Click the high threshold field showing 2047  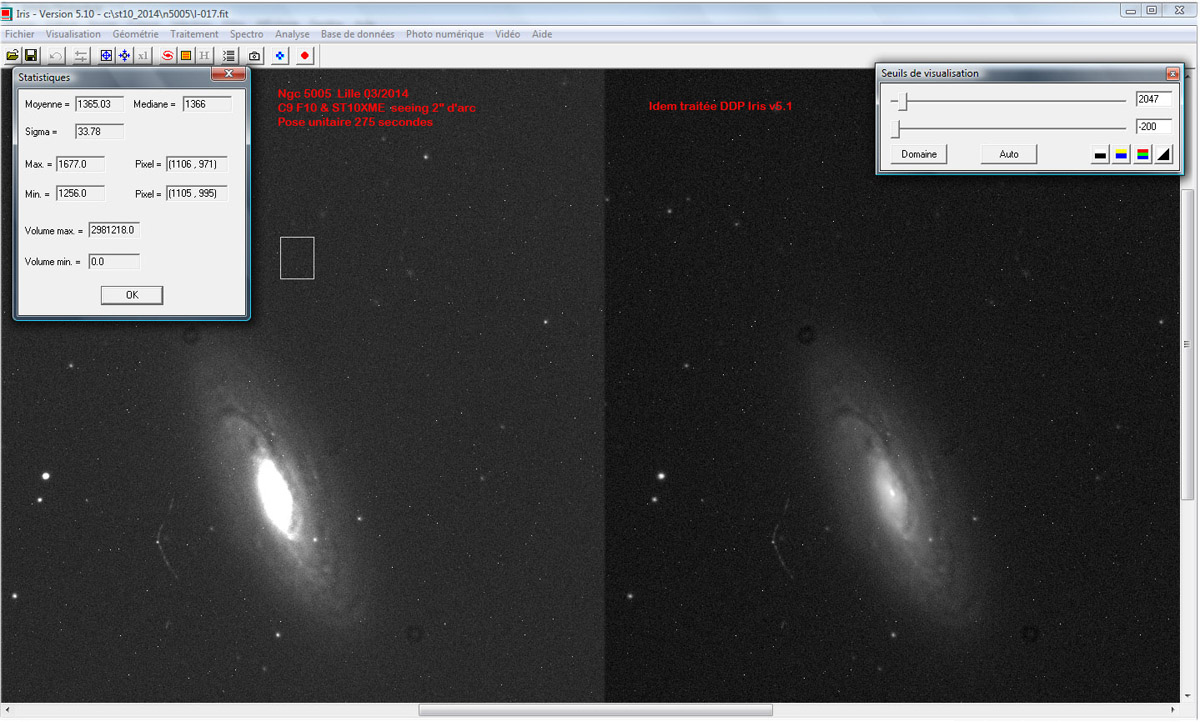click(1153, 99)
